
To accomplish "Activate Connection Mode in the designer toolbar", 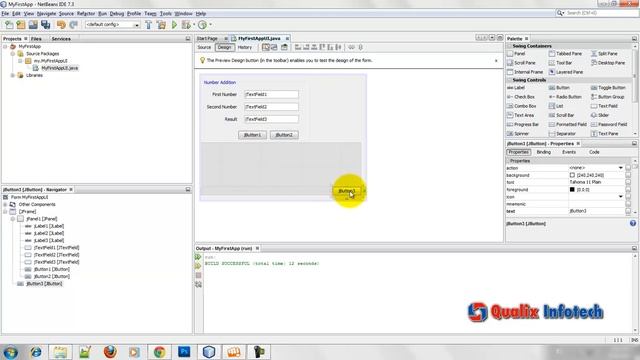I will (274, 47).
